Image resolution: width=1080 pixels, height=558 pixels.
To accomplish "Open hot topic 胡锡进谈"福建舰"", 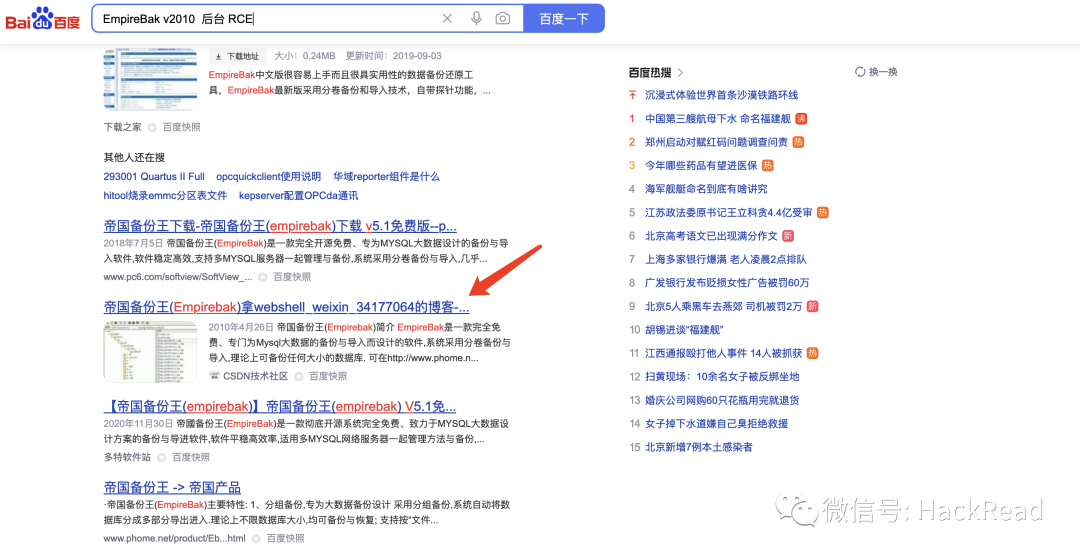I will pyautogui.click(x=684, y=329).
